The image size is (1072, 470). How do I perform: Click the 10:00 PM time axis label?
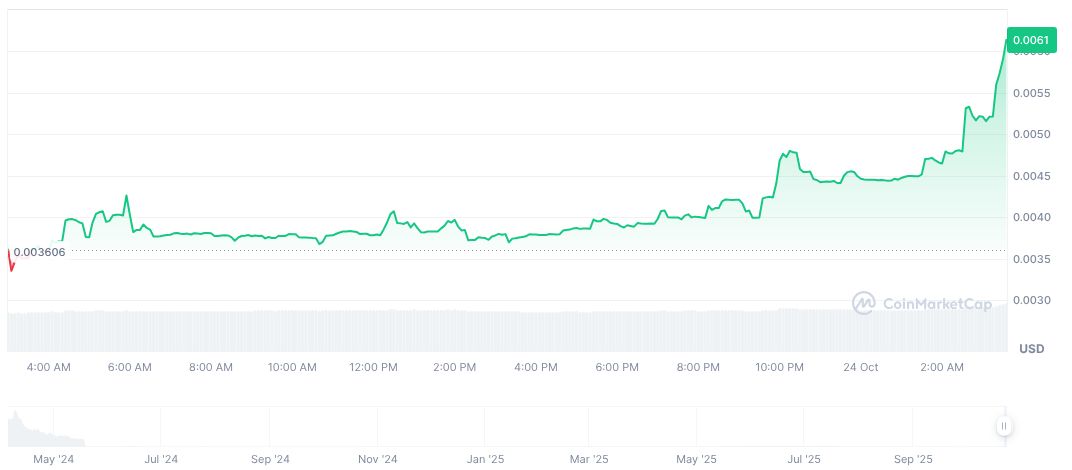(779, 367)
